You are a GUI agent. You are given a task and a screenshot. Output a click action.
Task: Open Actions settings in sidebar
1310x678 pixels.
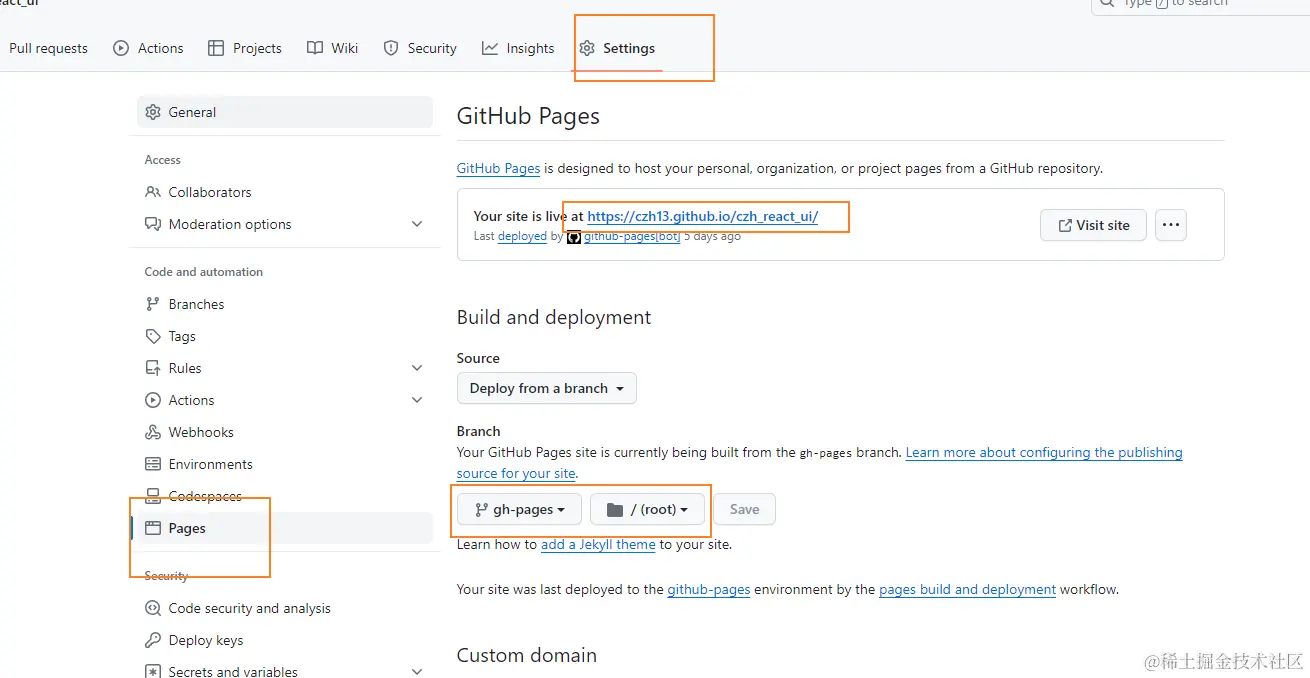285,400
